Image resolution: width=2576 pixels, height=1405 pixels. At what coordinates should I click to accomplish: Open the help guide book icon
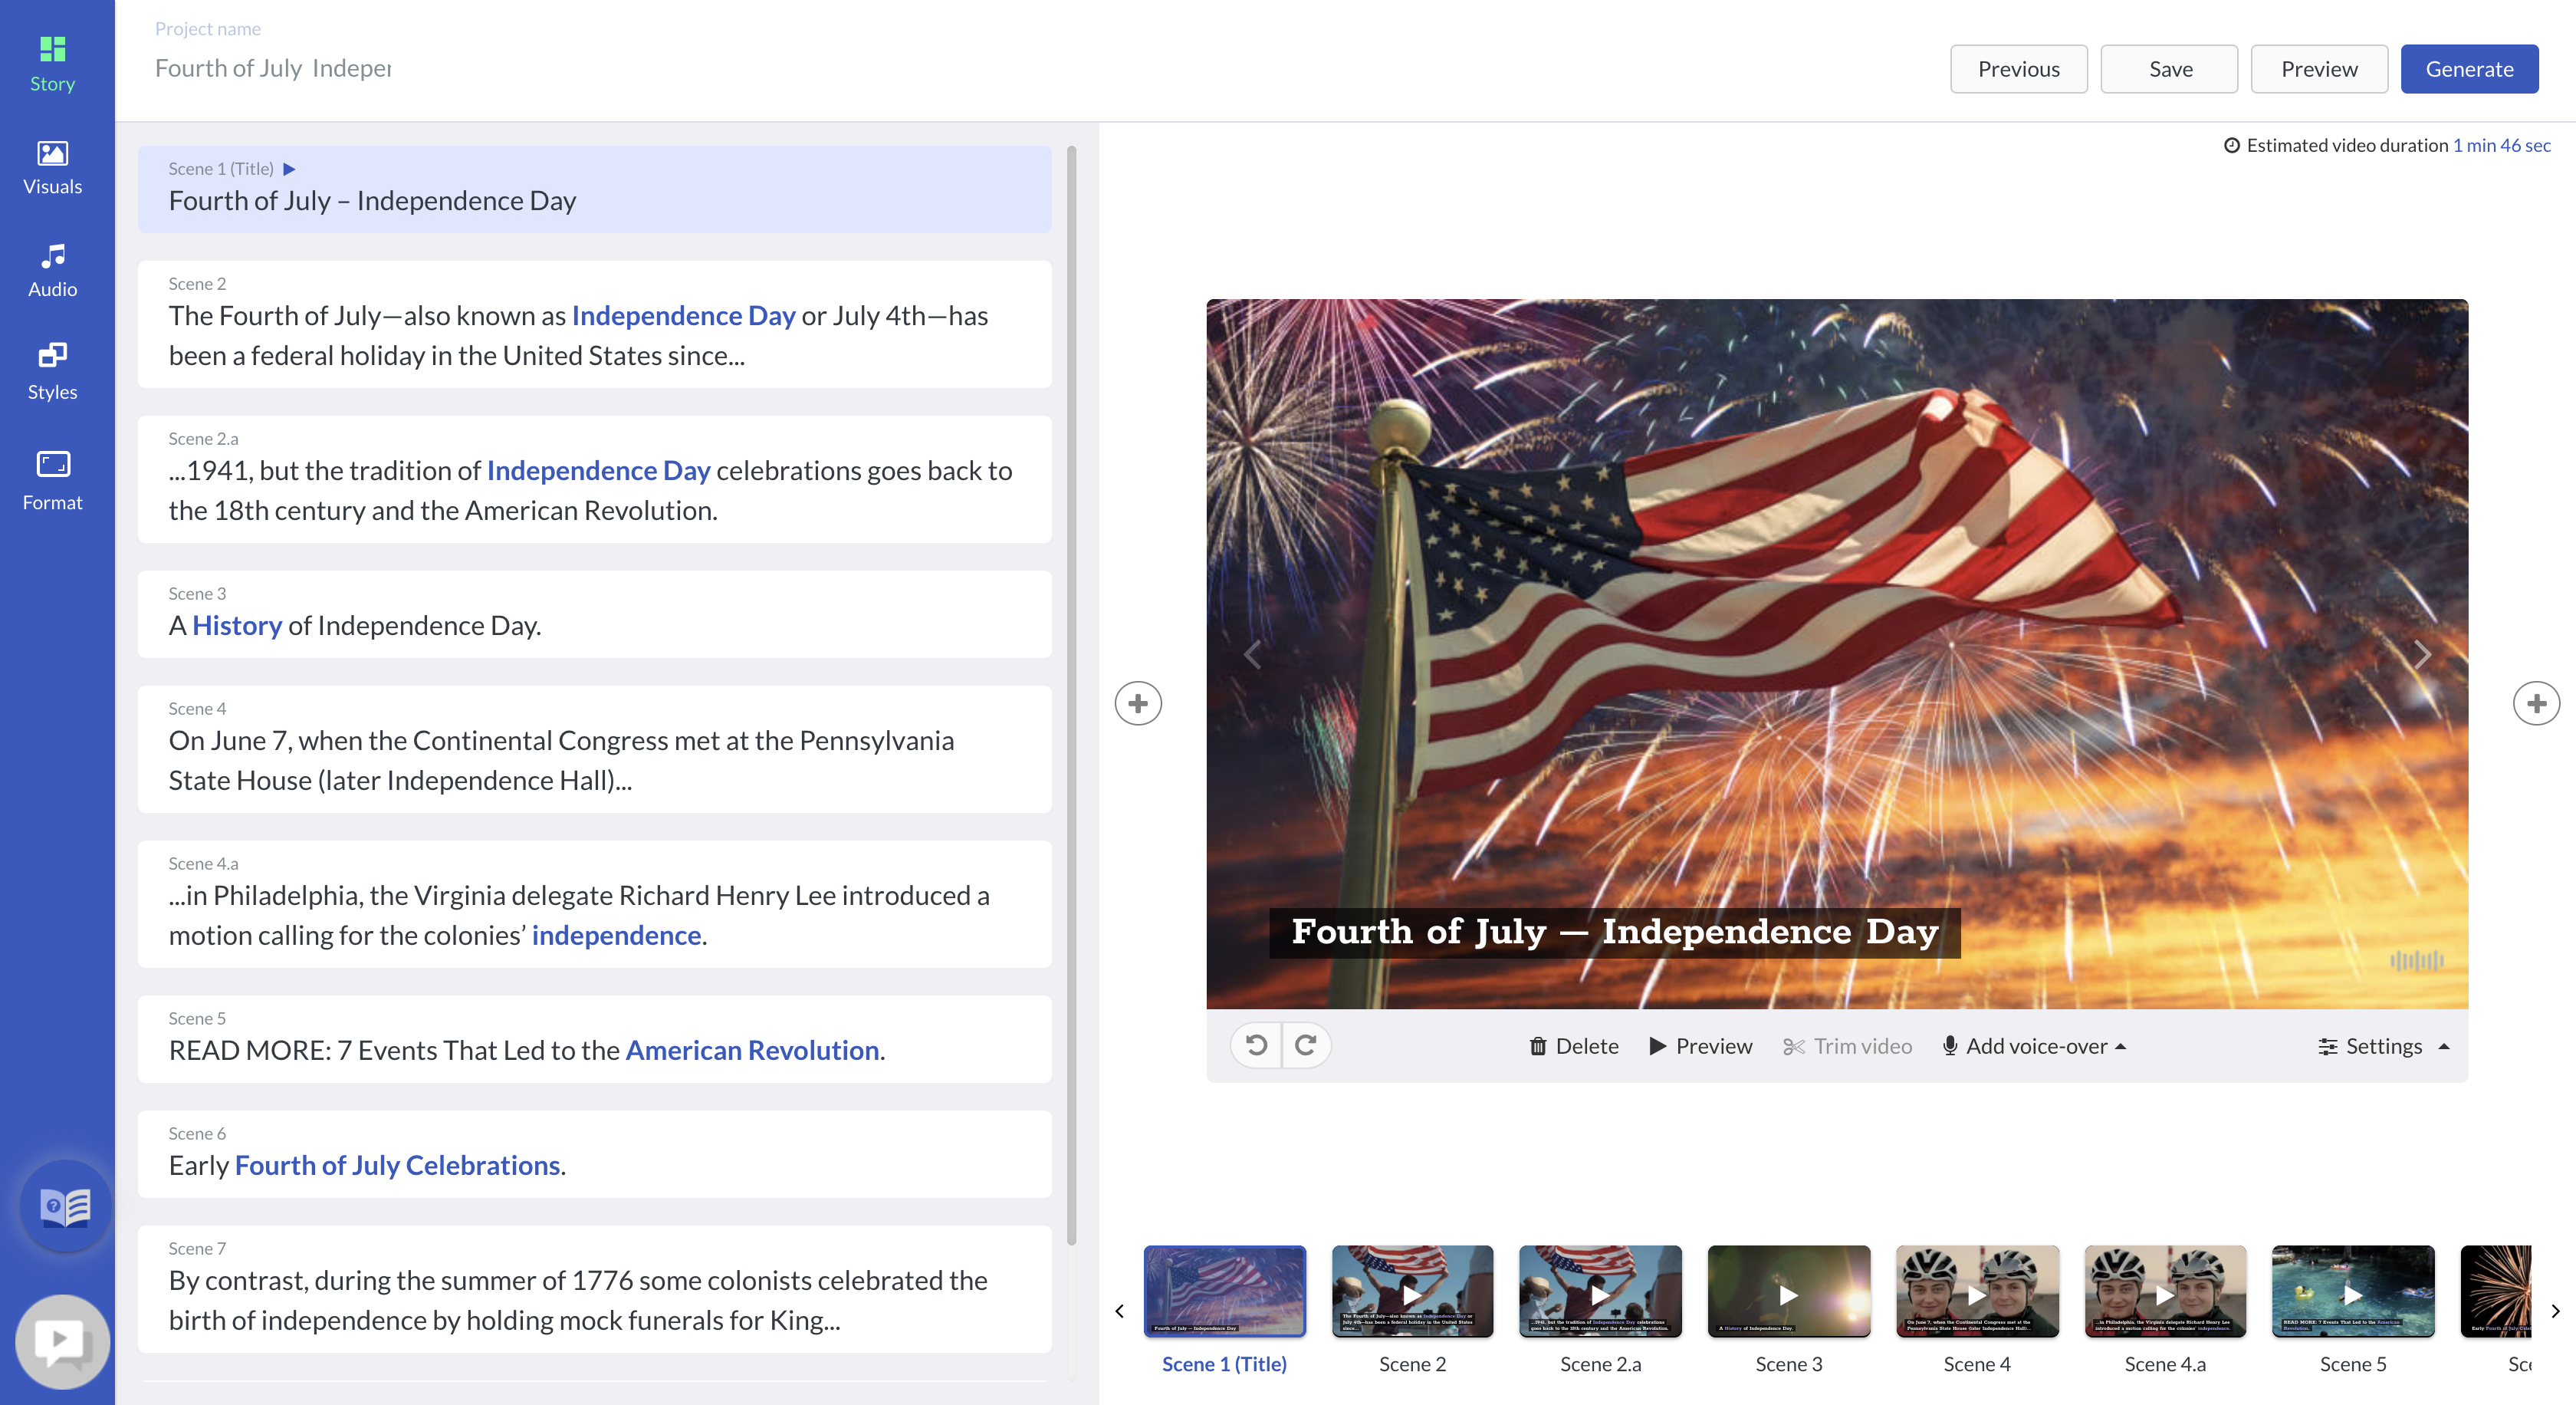[65, 1206]
